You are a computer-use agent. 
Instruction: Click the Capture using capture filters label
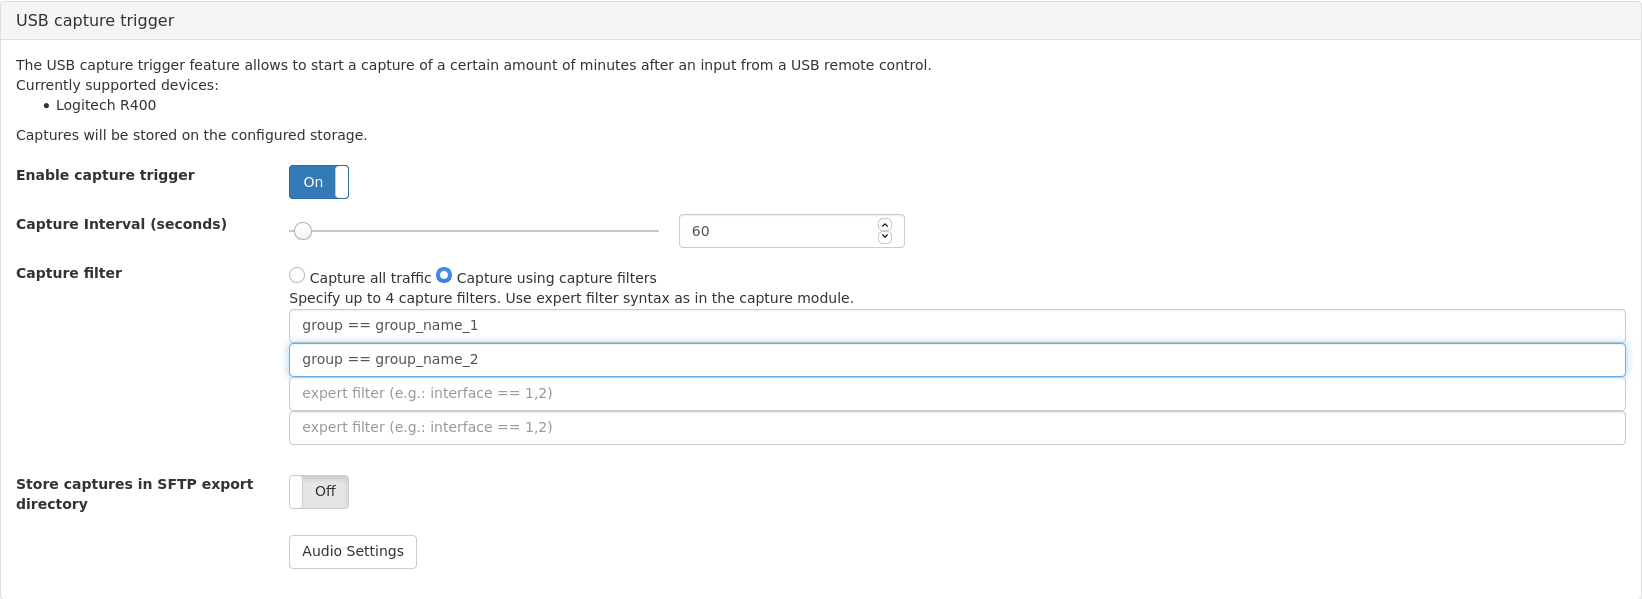click(556, 278)
